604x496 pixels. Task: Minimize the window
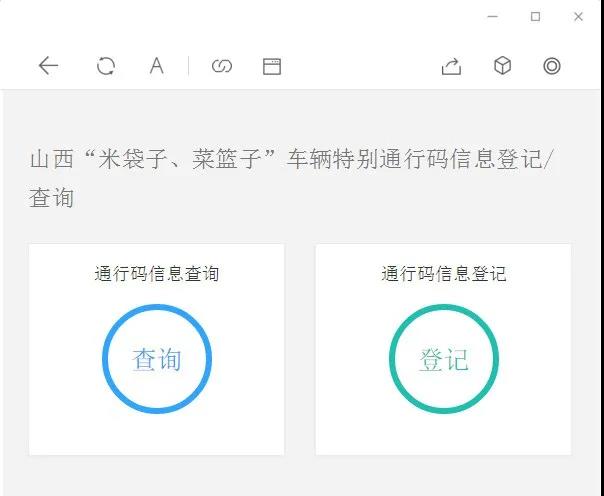[491, 17]
